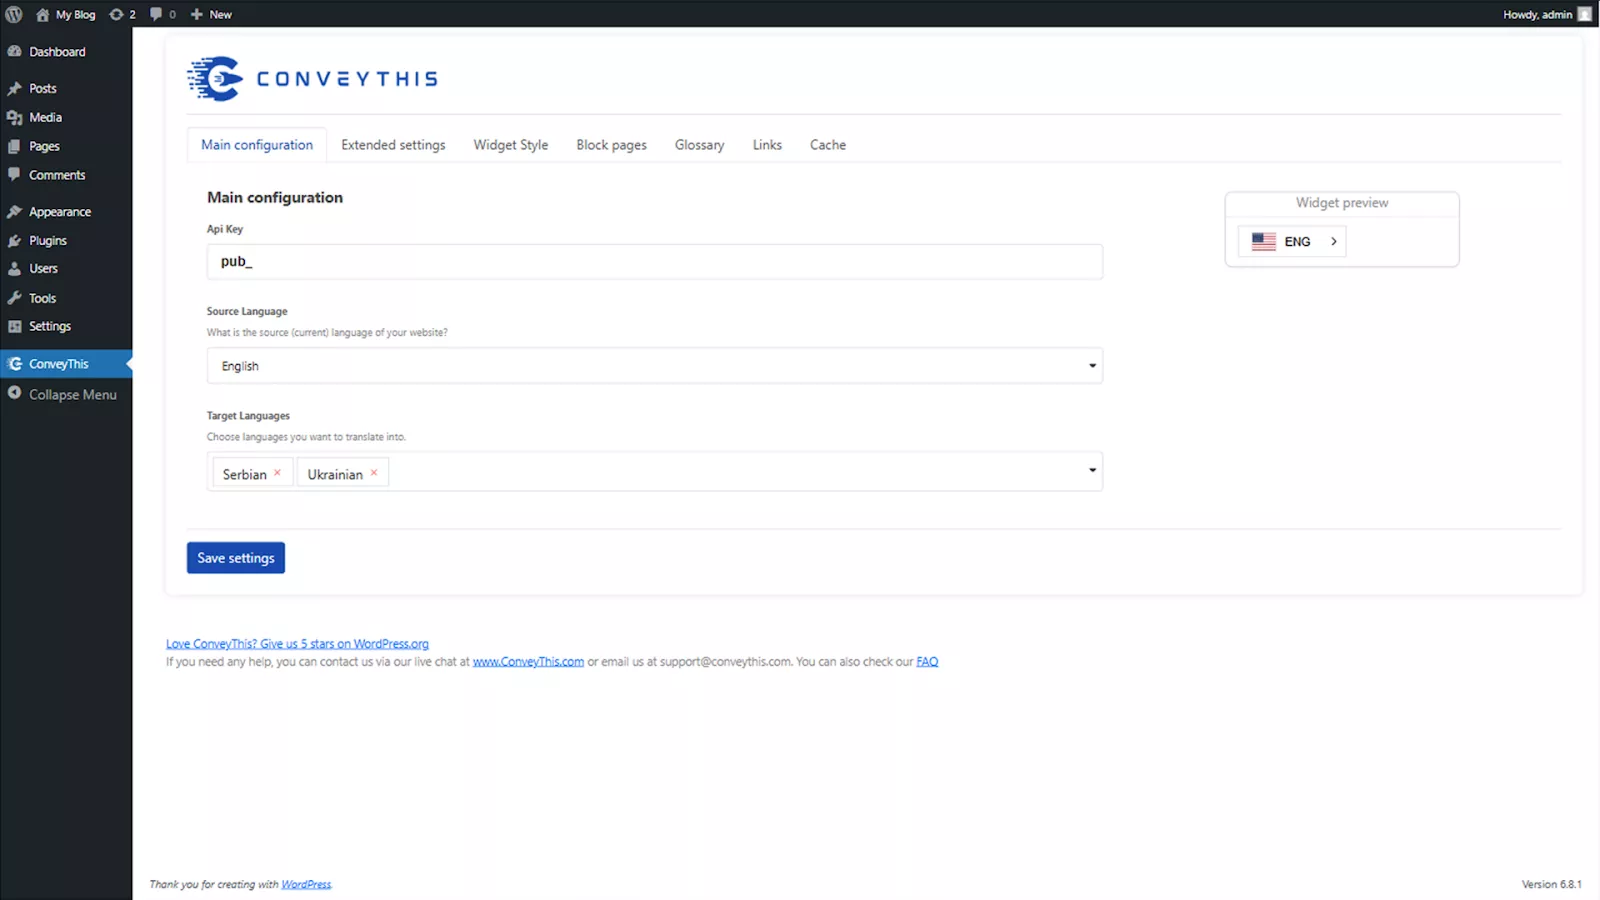Click the ConveyThis logo at top
Viewport: 1600px width, 900px height.
pos(312,79)
